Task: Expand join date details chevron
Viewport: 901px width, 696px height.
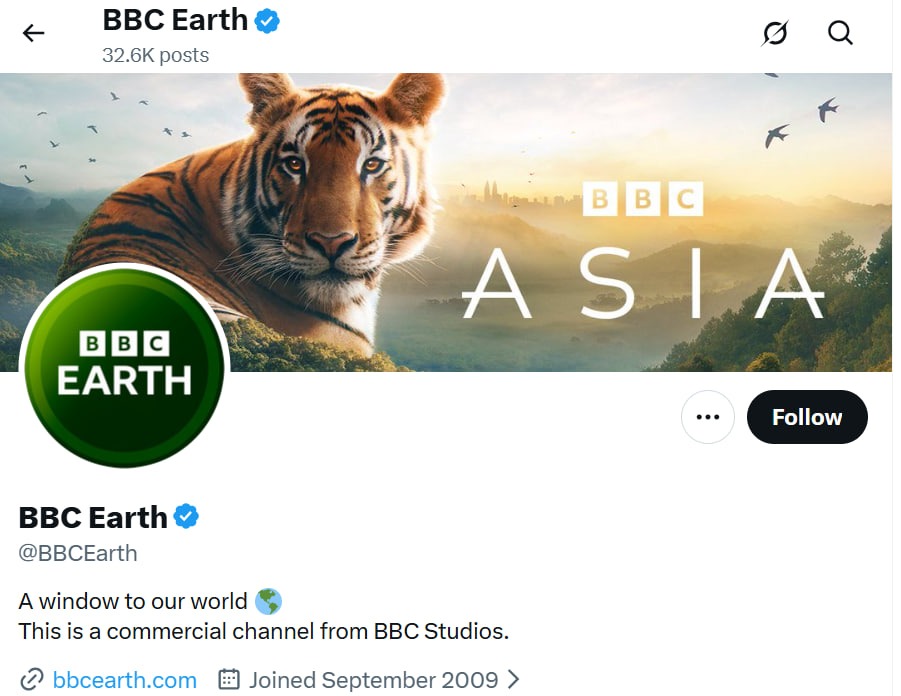Action: [x=514, y=680]
